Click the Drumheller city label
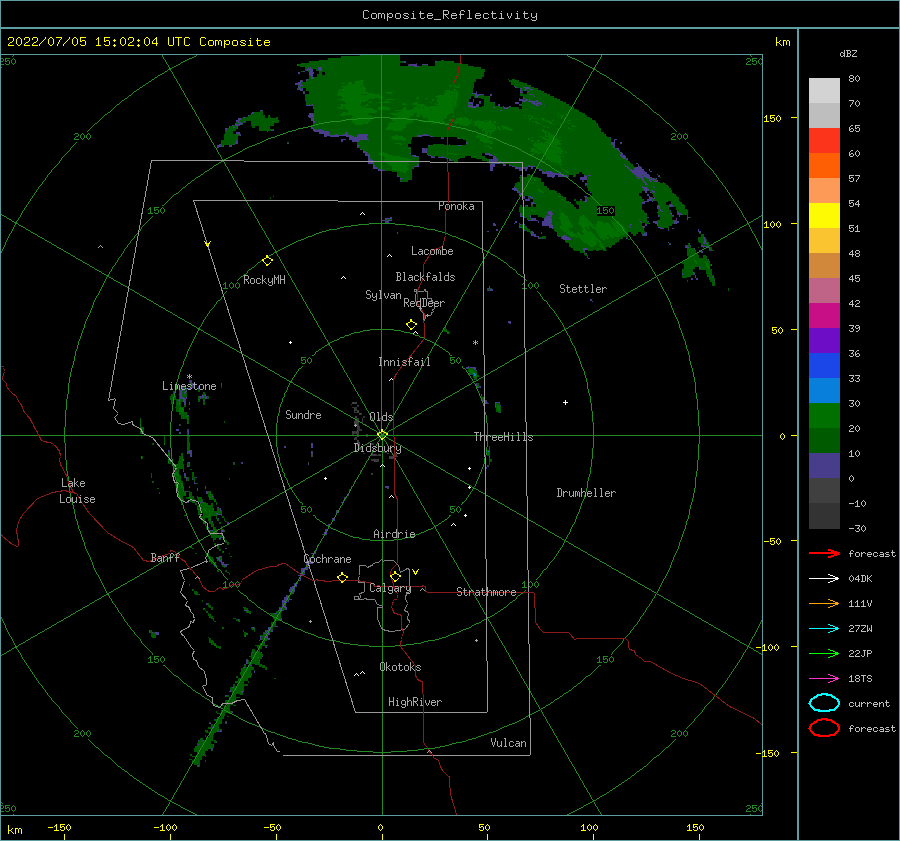Image resolution: width=900 pixels, height=841 pixels. tap(586, 493)
